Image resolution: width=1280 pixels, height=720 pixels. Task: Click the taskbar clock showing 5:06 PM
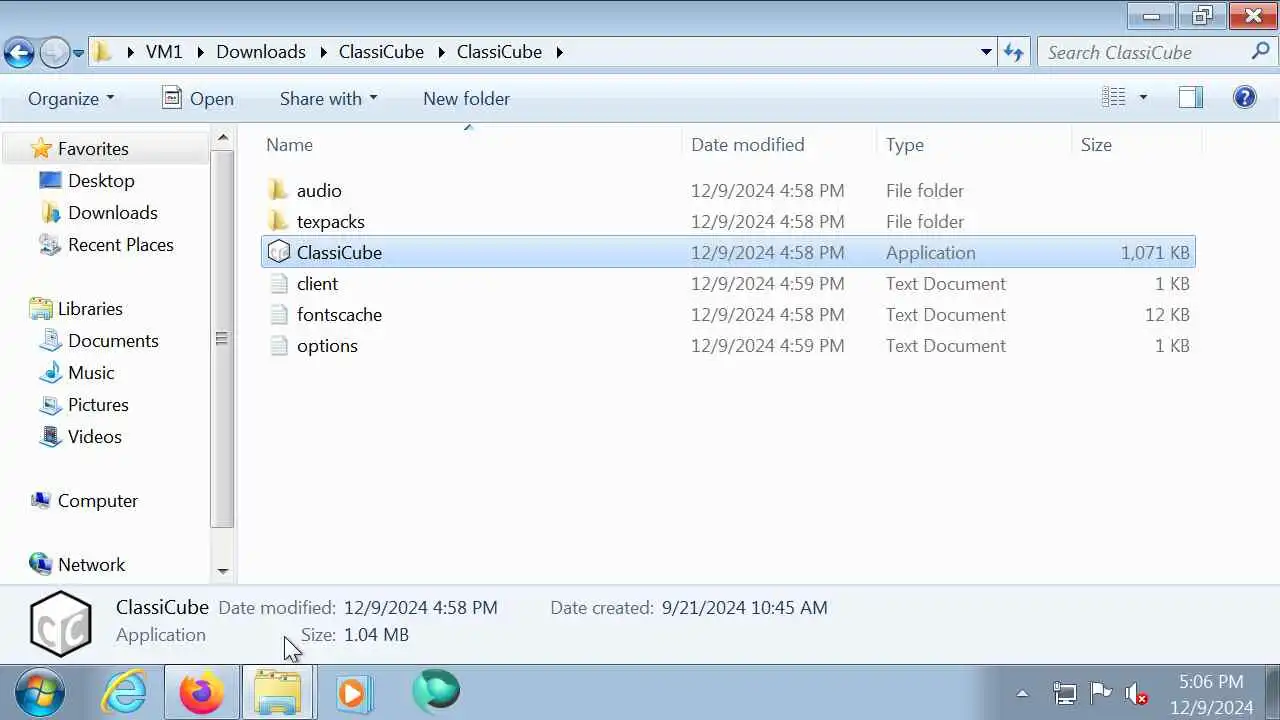1211,694
